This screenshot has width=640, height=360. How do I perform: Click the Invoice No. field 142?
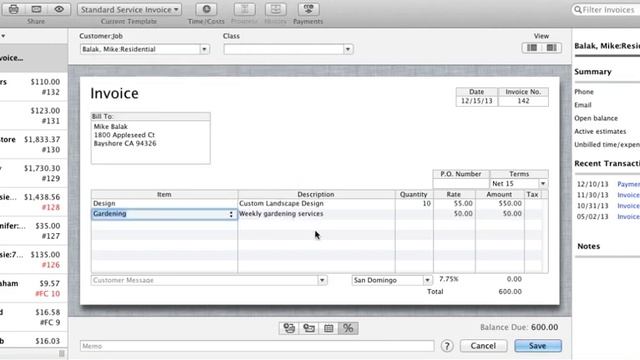click(523, 101)
